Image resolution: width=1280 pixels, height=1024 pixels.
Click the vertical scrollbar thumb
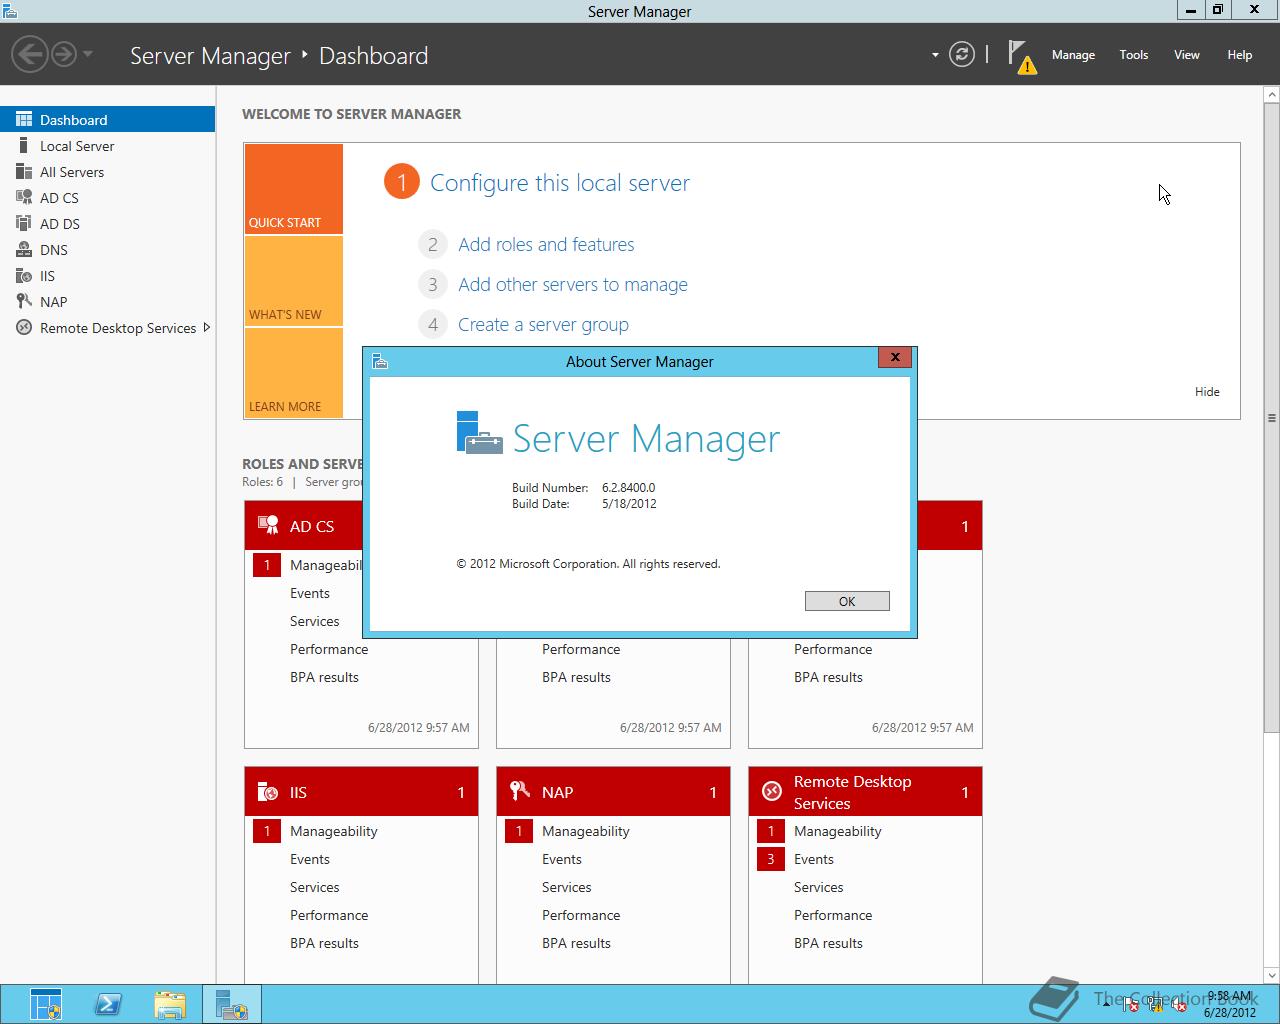(1272, 417)
